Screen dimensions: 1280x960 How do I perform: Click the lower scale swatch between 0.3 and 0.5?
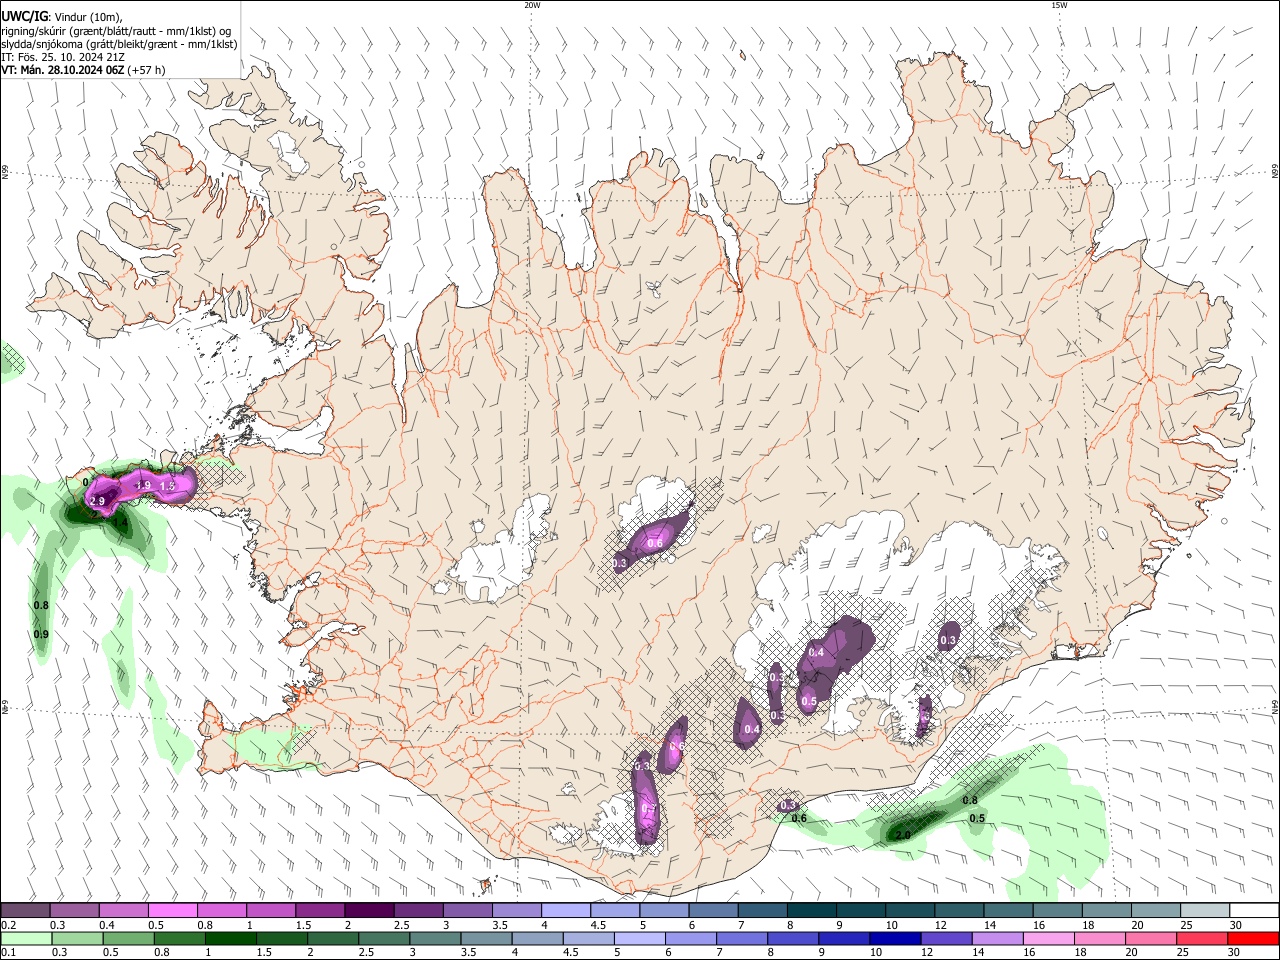click(77, 938)
